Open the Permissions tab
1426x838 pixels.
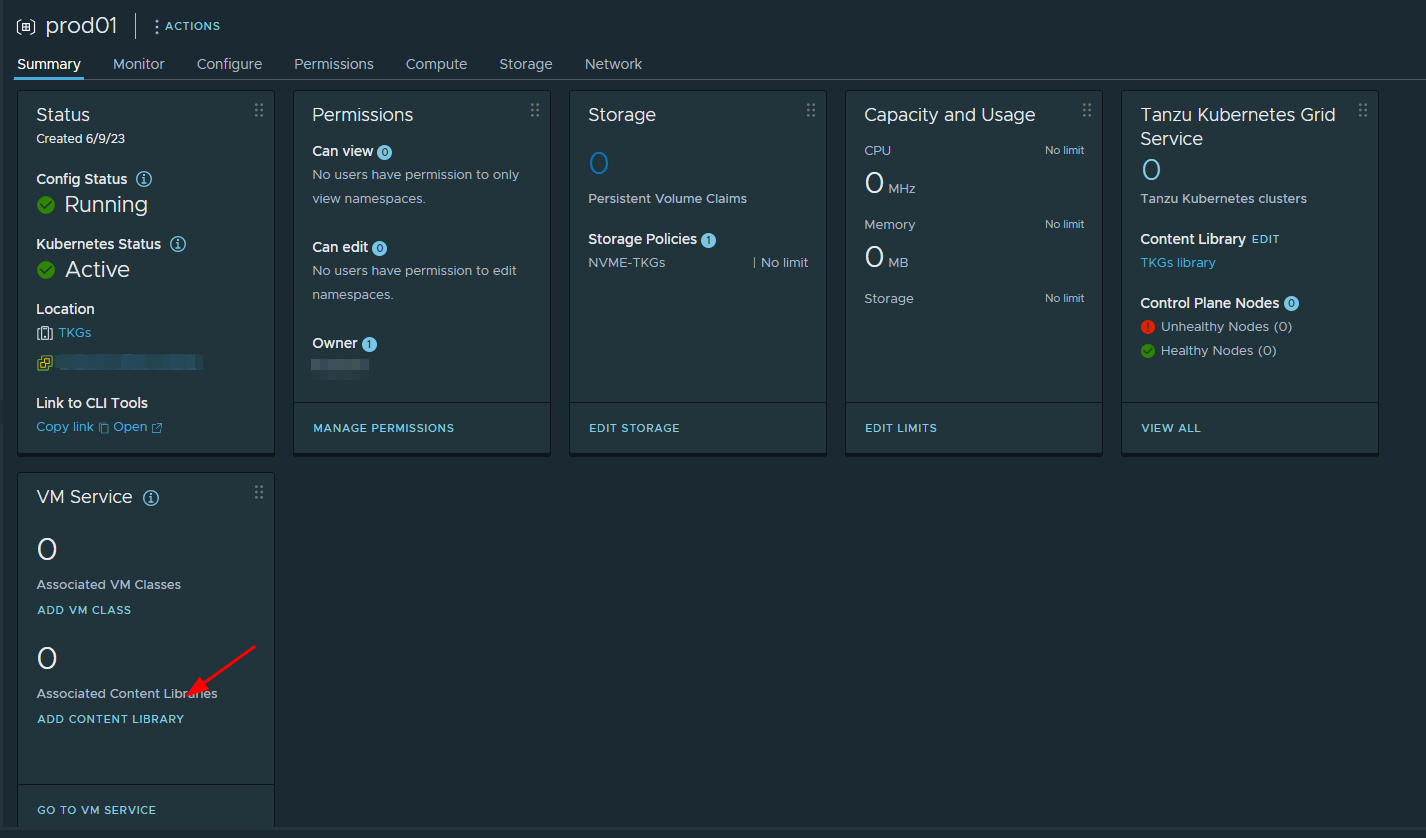point(334,64)
